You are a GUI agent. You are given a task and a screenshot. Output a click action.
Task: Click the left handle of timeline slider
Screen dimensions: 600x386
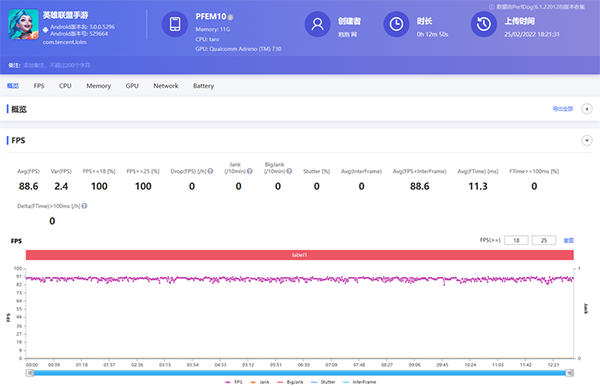(x=30, y=373)
